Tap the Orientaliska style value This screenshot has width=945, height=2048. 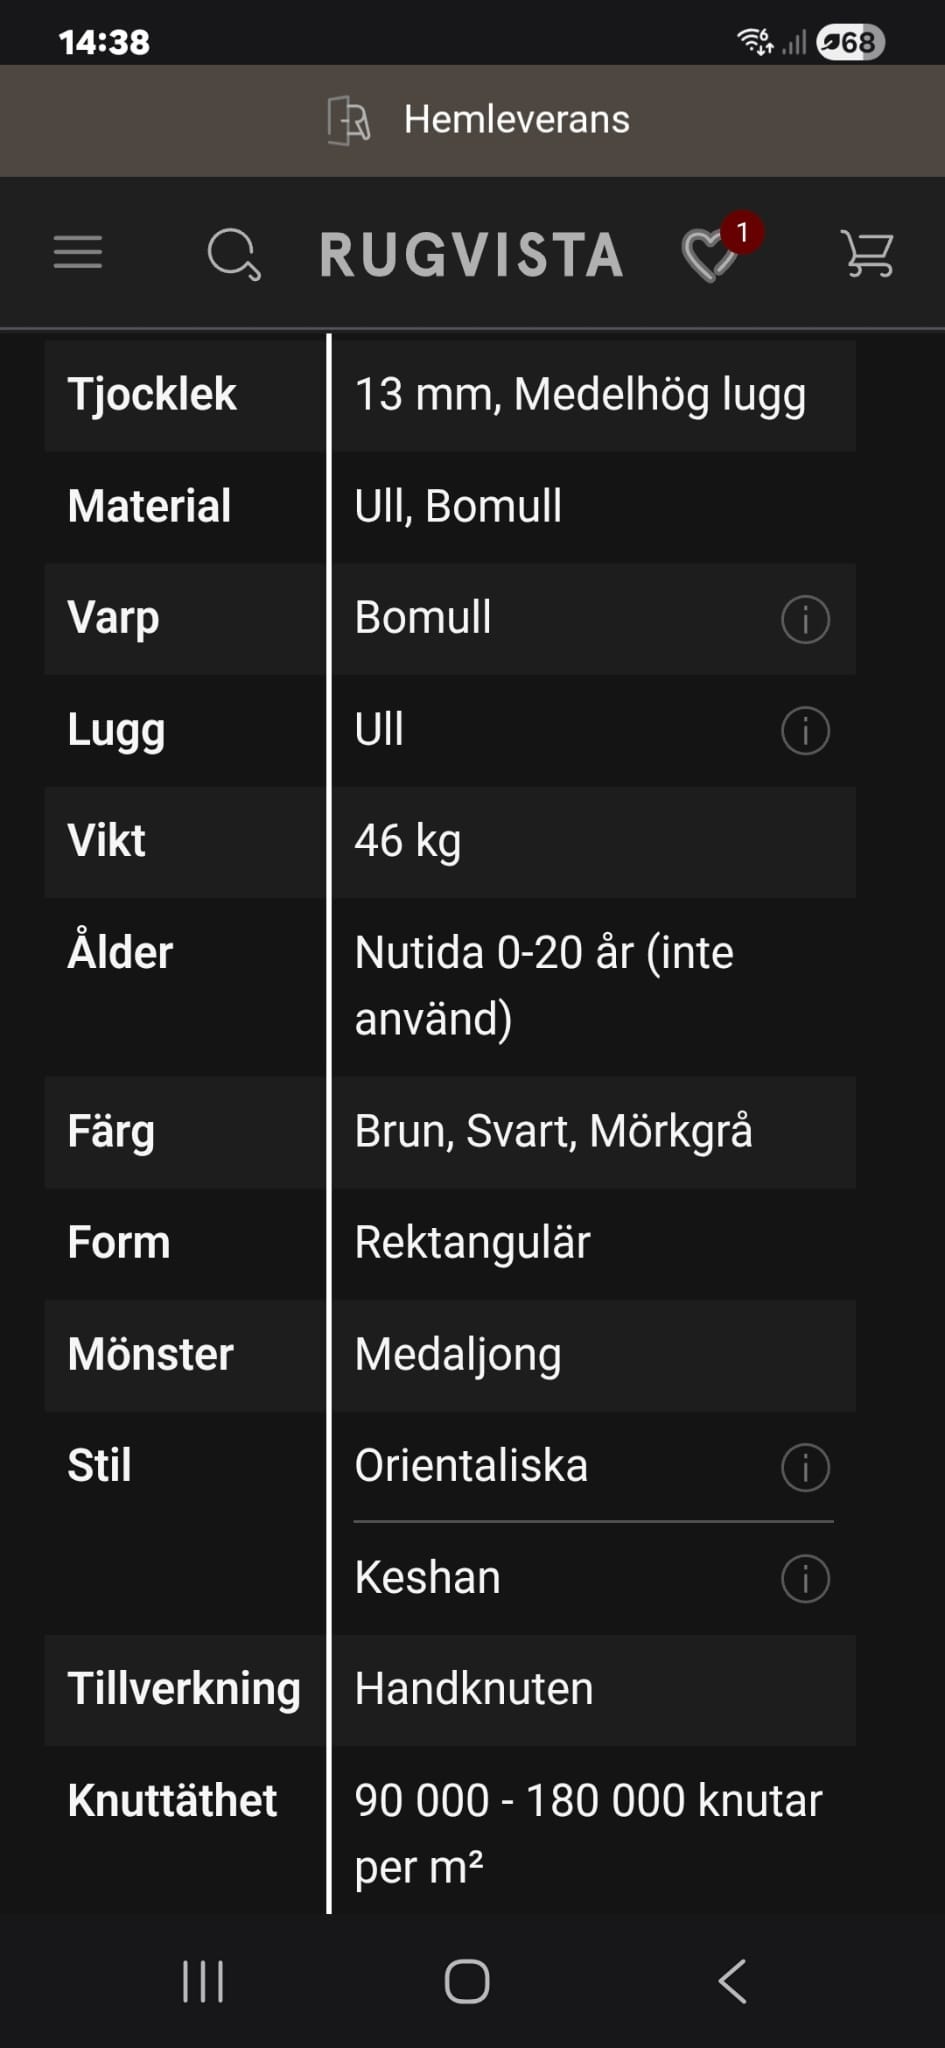point(471,1466)
